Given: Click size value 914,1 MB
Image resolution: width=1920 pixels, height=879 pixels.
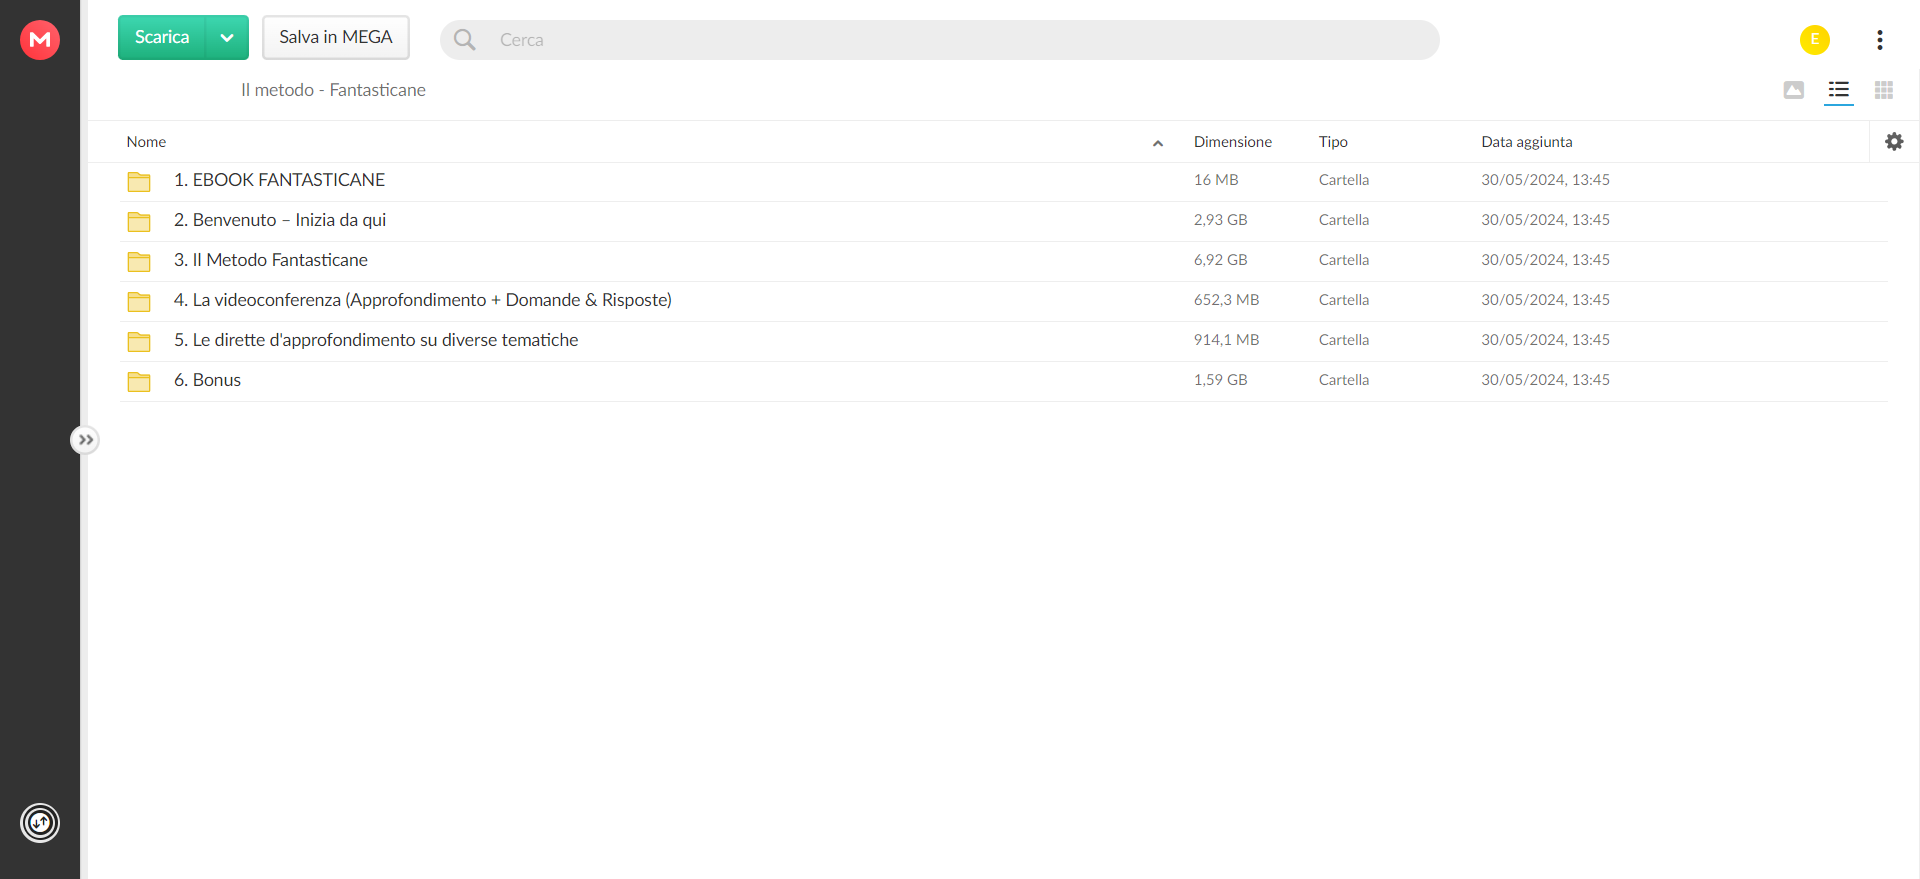Looking at the screenshot, I should (x=1227, y=340).
